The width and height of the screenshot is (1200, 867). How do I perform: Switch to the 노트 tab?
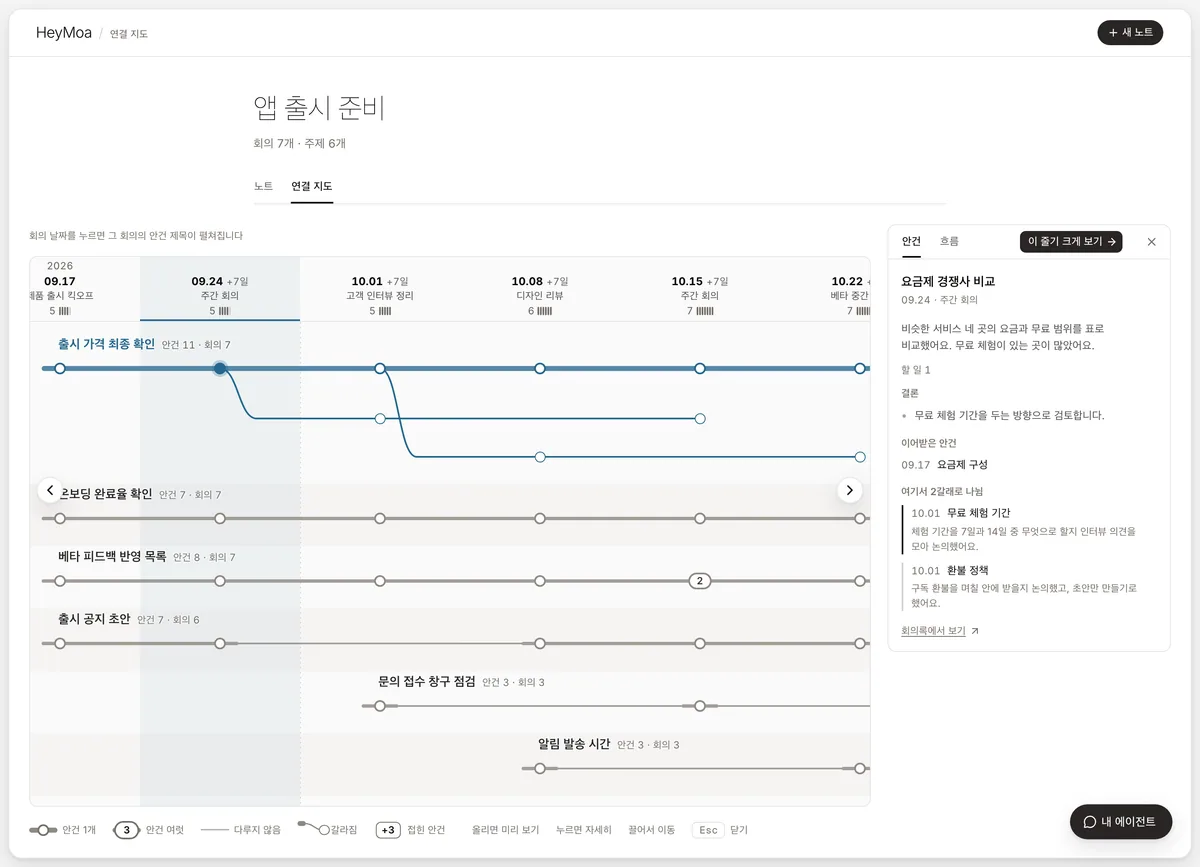[263, 186]
